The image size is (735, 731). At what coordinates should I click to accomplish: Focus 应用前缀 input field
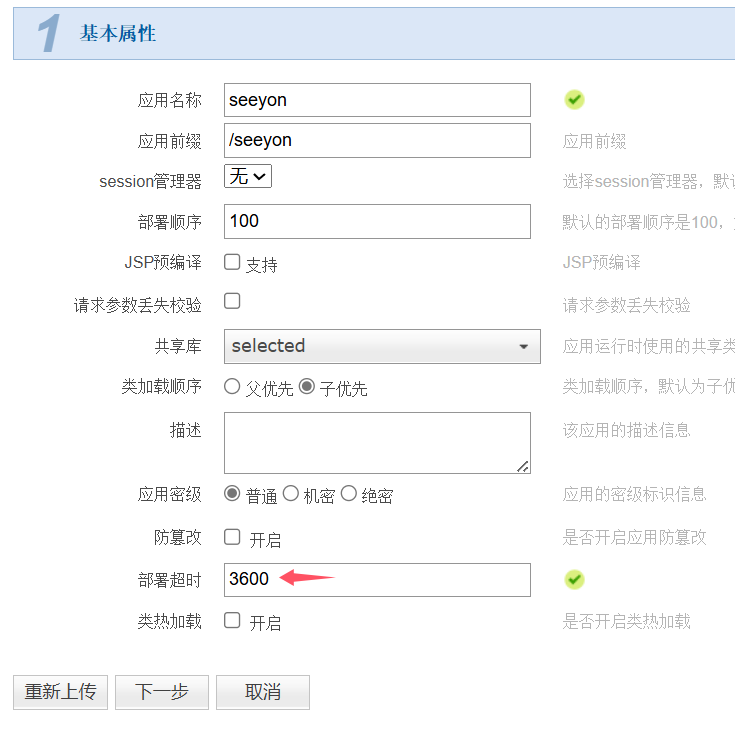point(377,140)
